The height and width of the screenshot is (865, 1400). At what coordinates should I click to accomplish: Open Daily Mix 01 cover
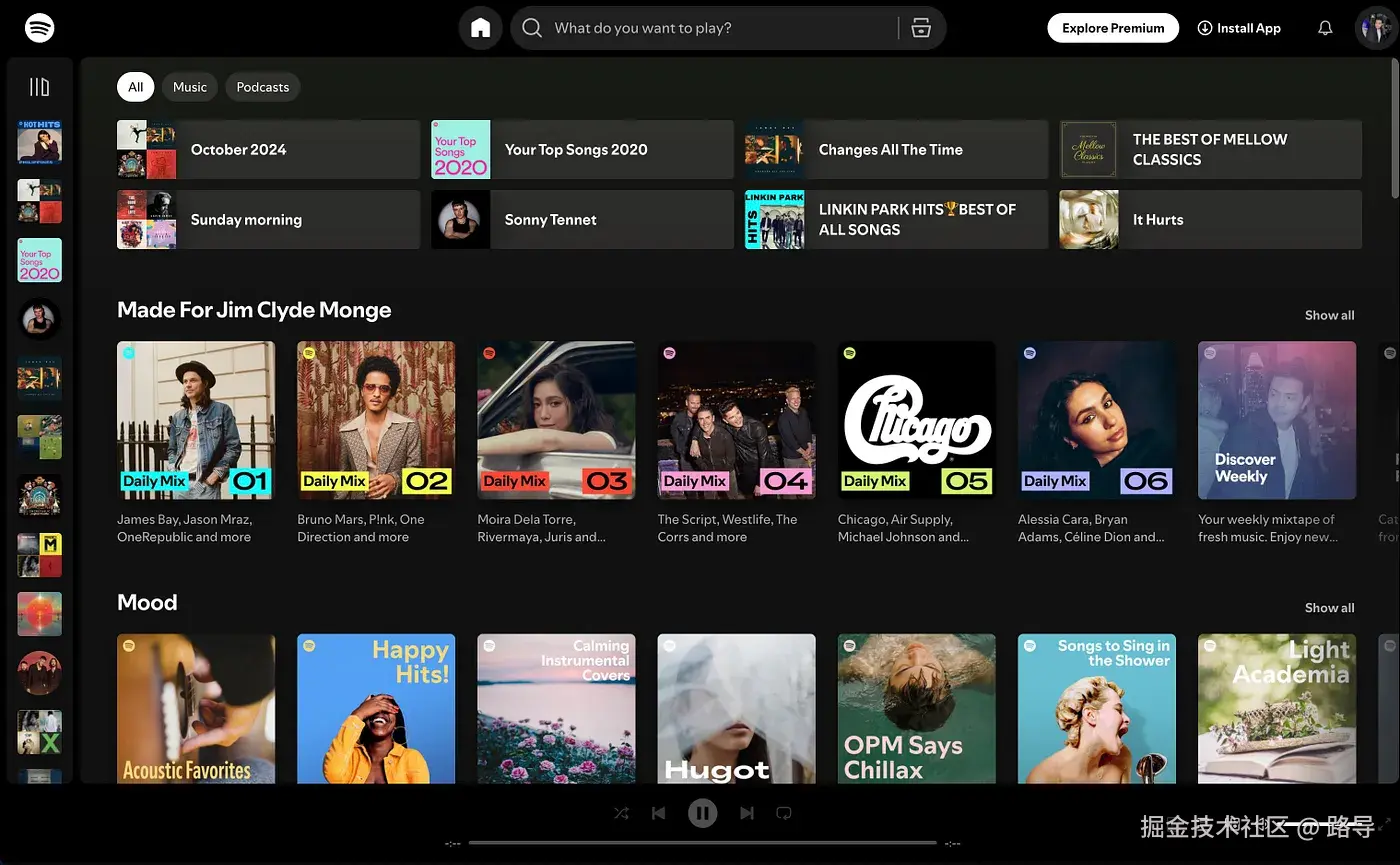(x=196, y=420)
